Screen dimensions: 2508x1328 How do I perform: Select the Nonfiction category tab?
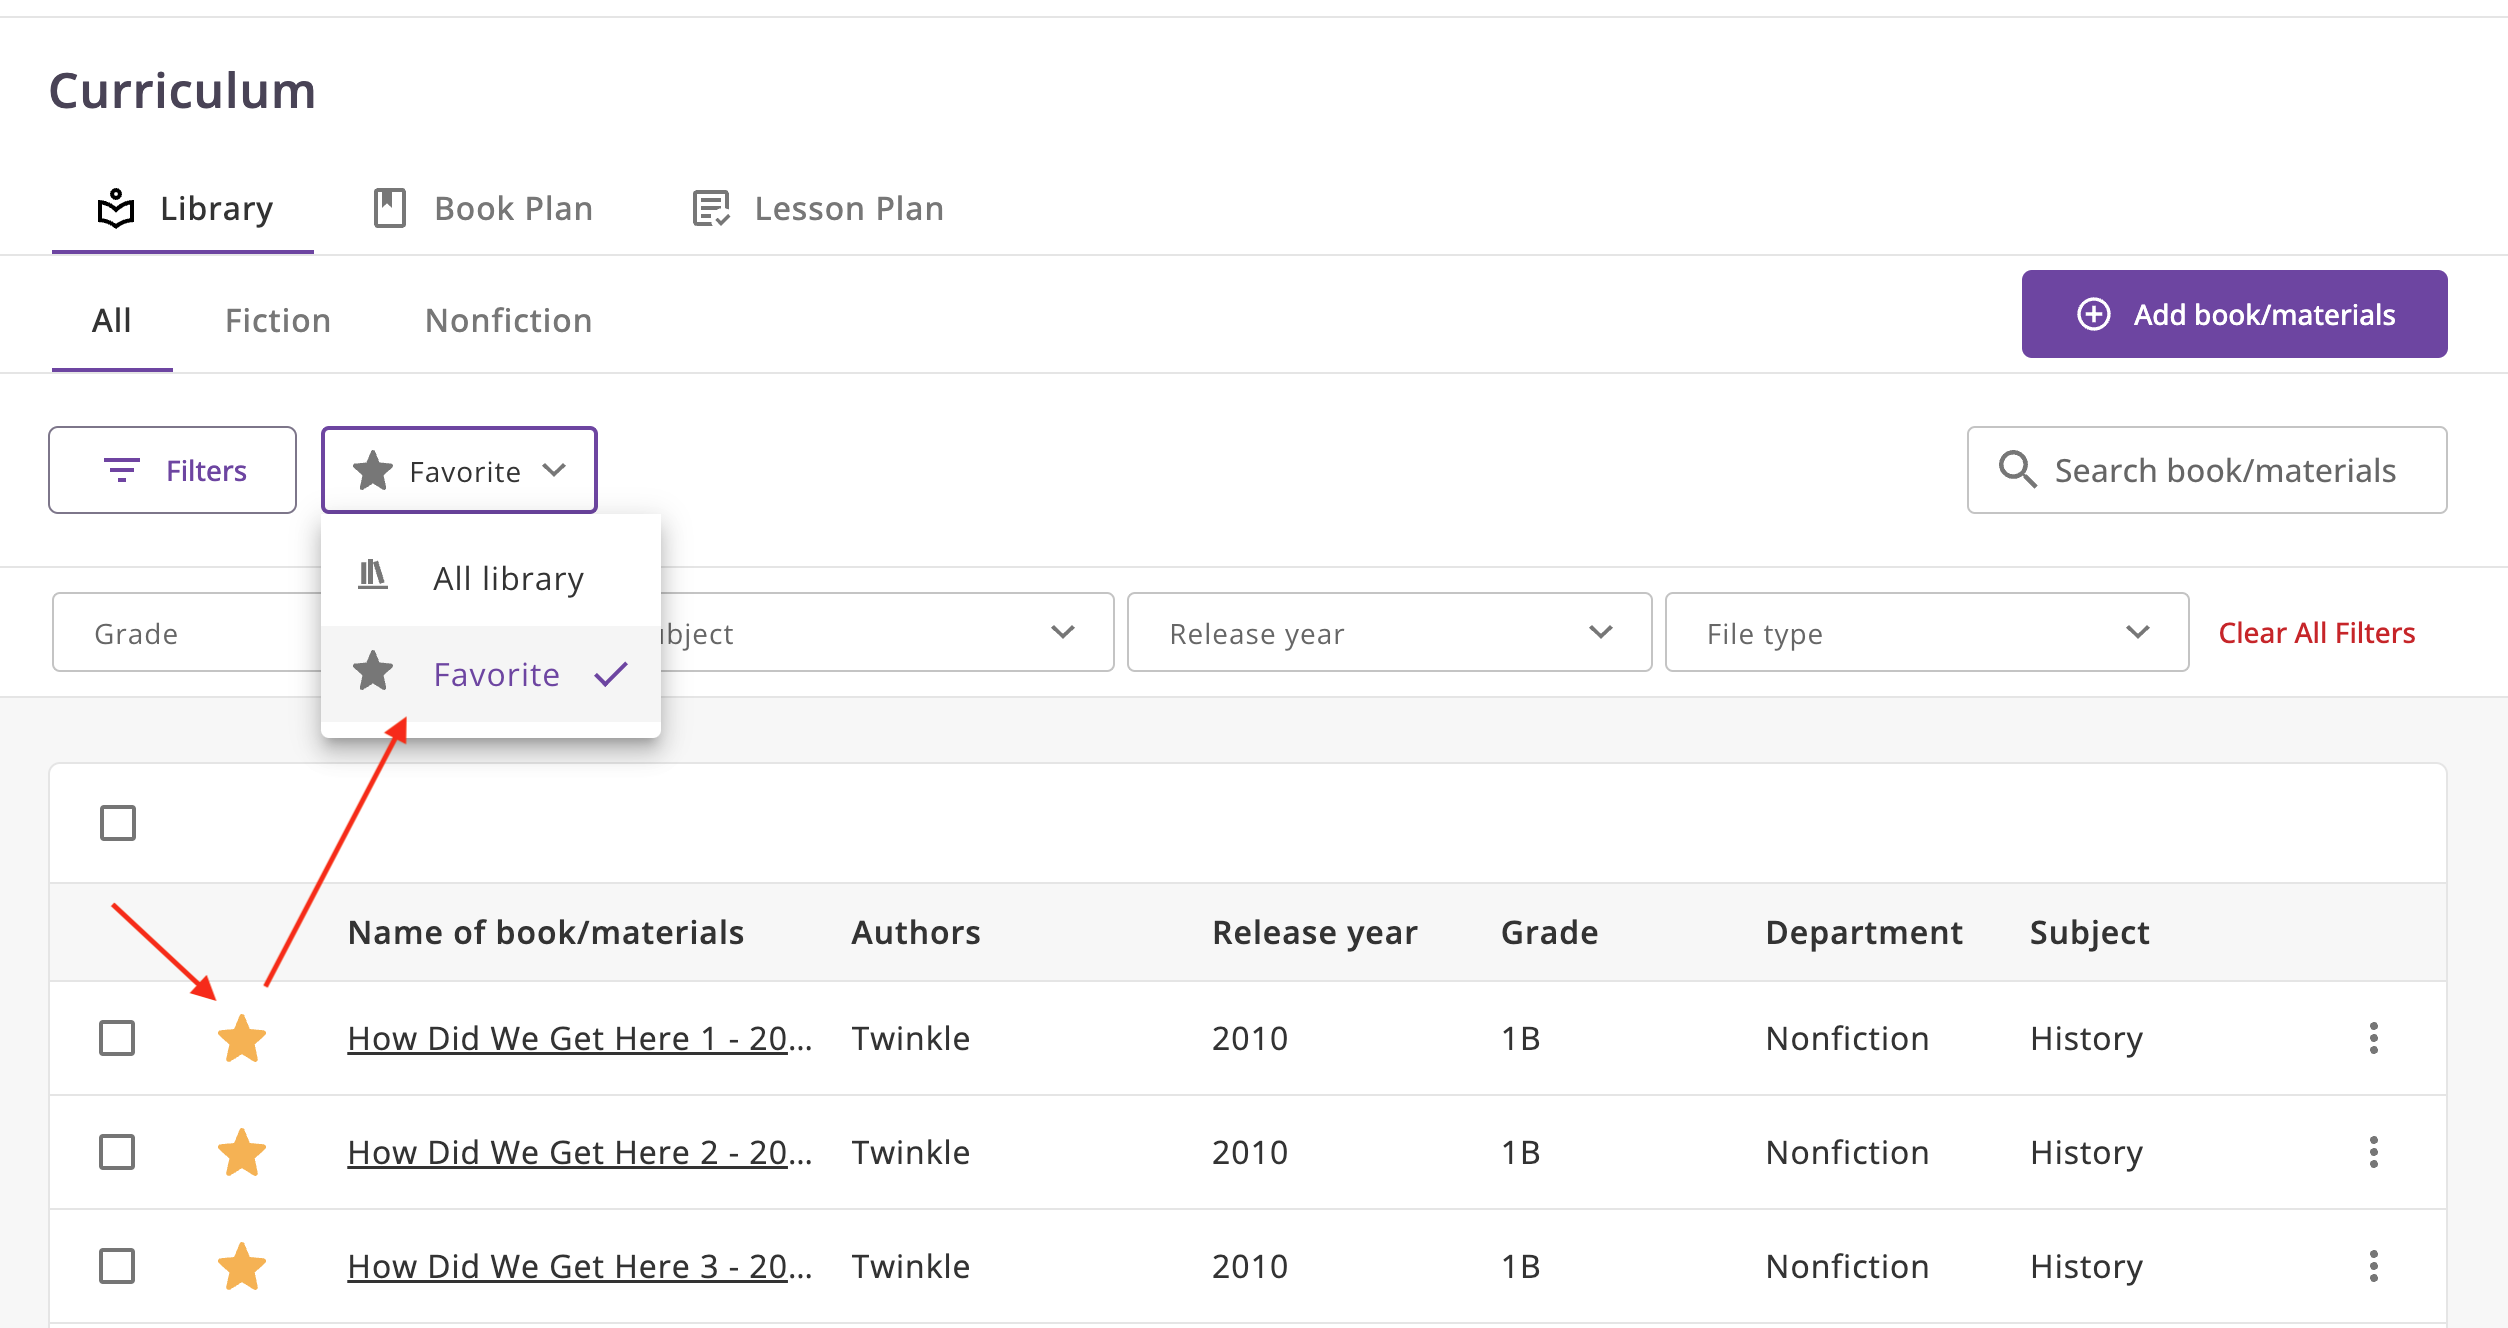pyautogui.click(x=508, y=320)
